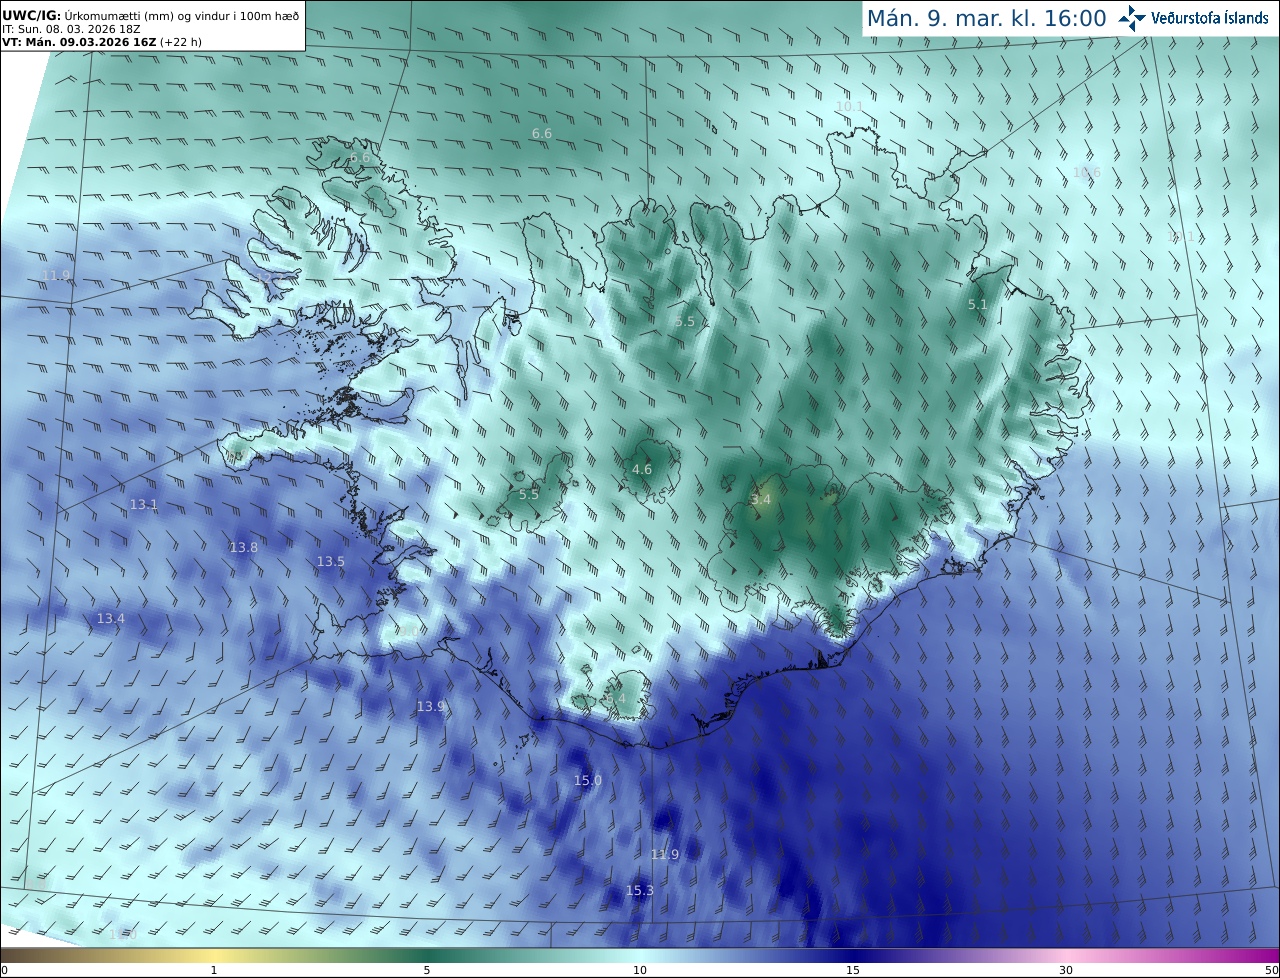Viewport: 1280px width, 978px height.
Task: Click the colorbar tick label 50
Action: [1272, 971]
